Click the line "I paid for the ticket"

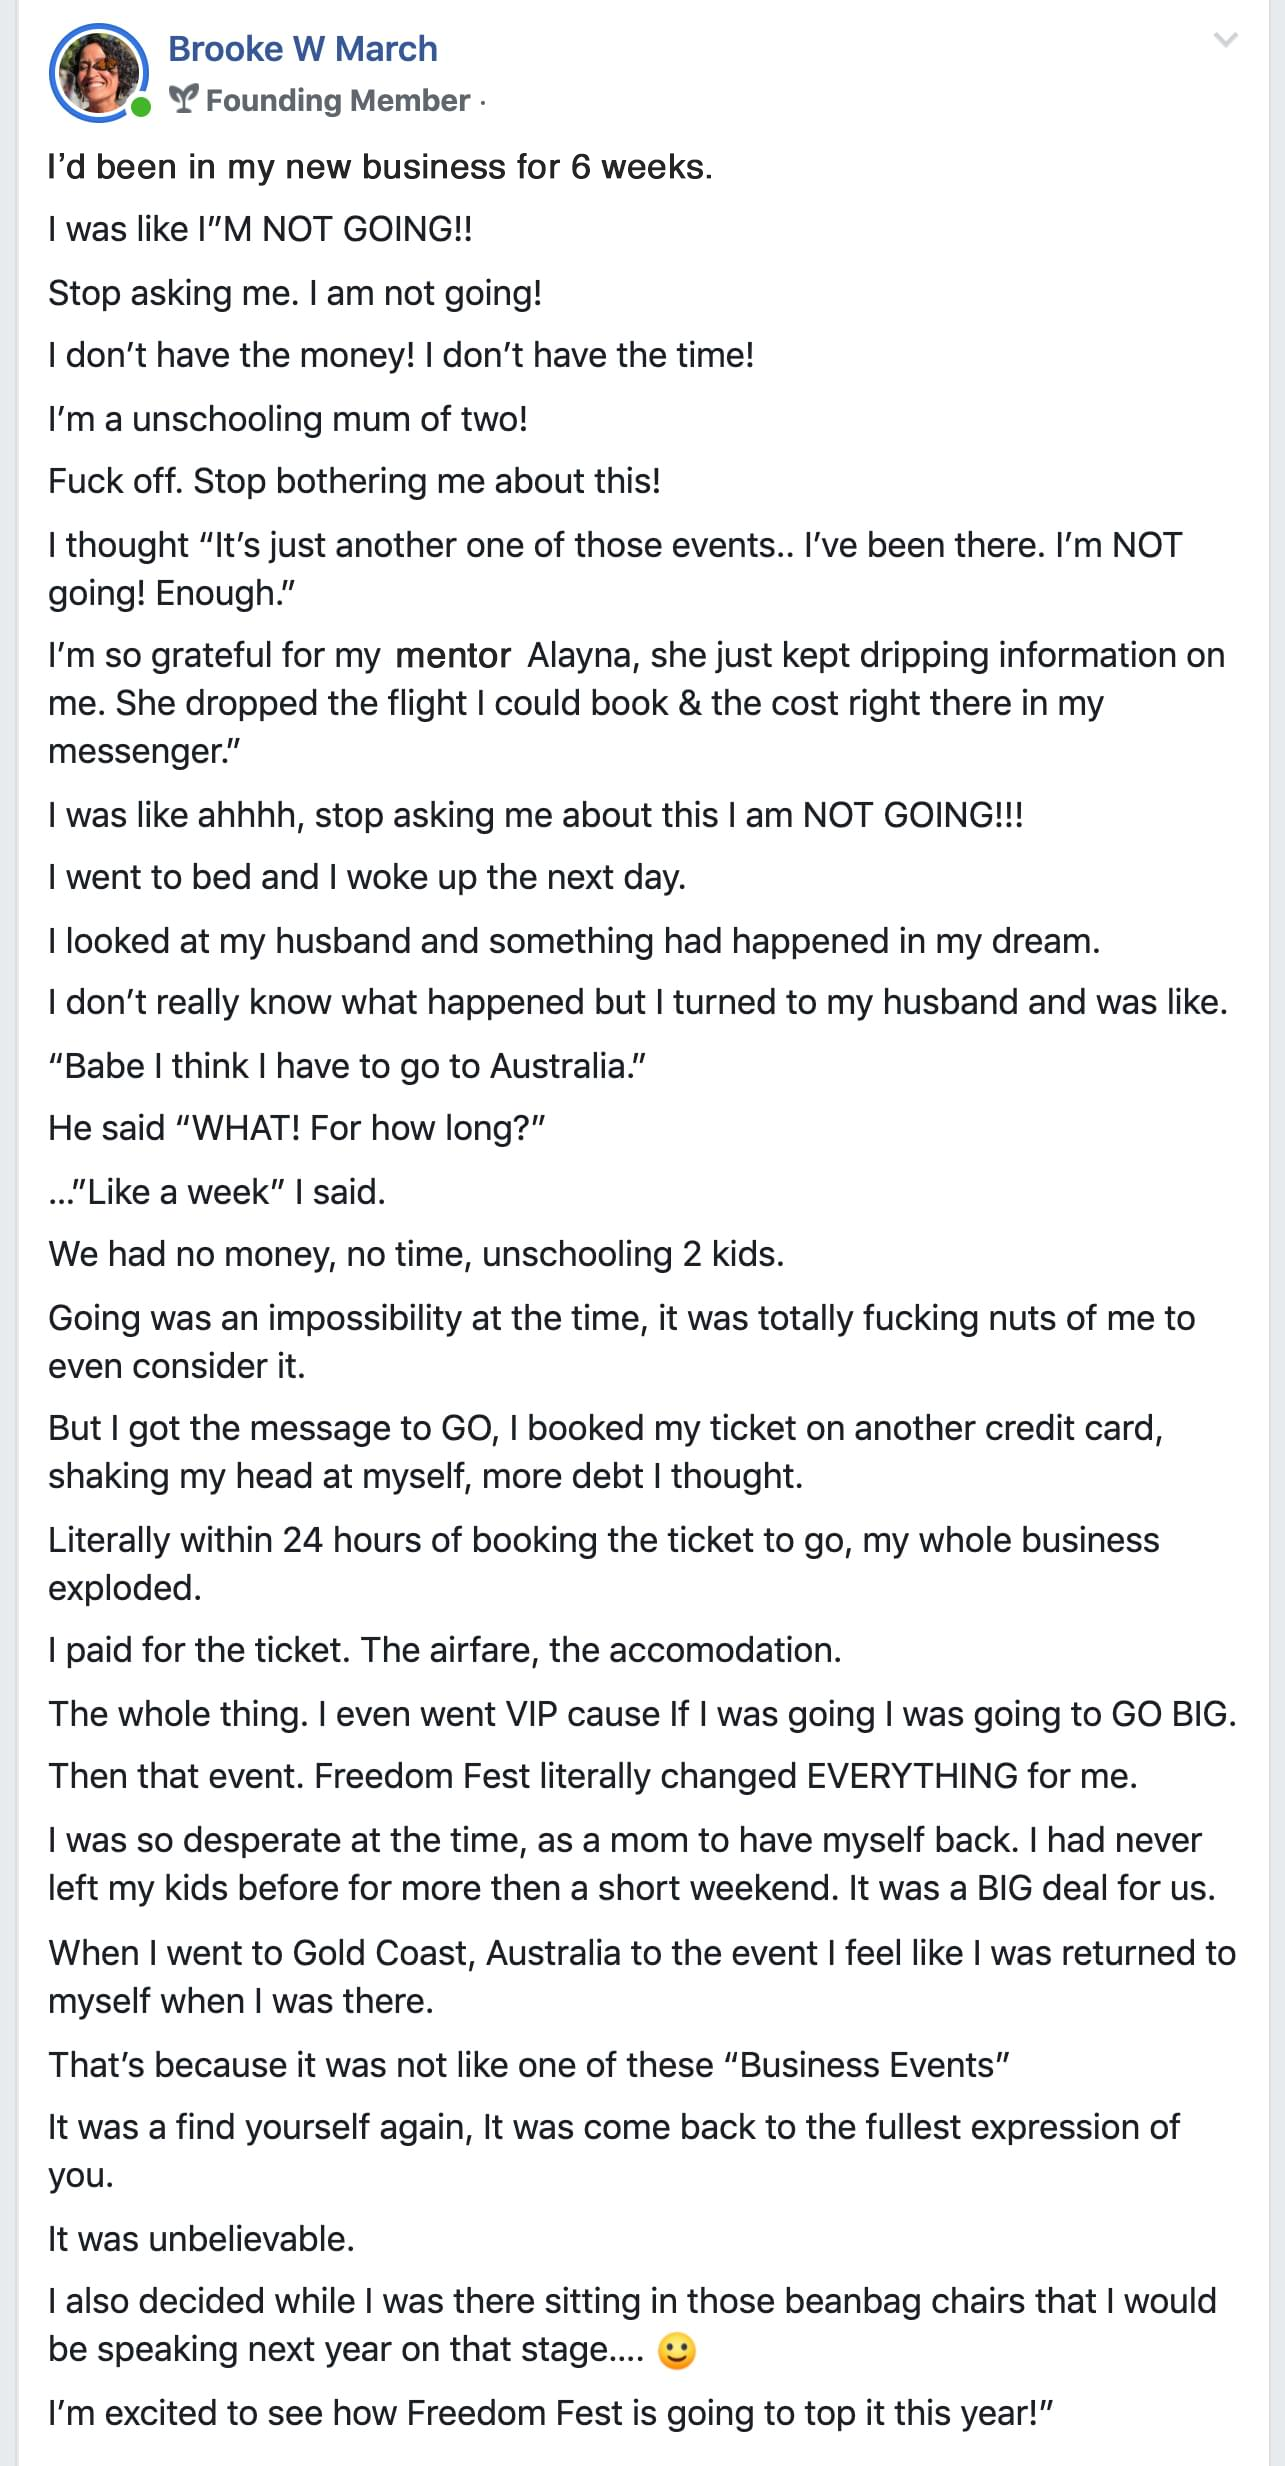(x=445, y=1650)
